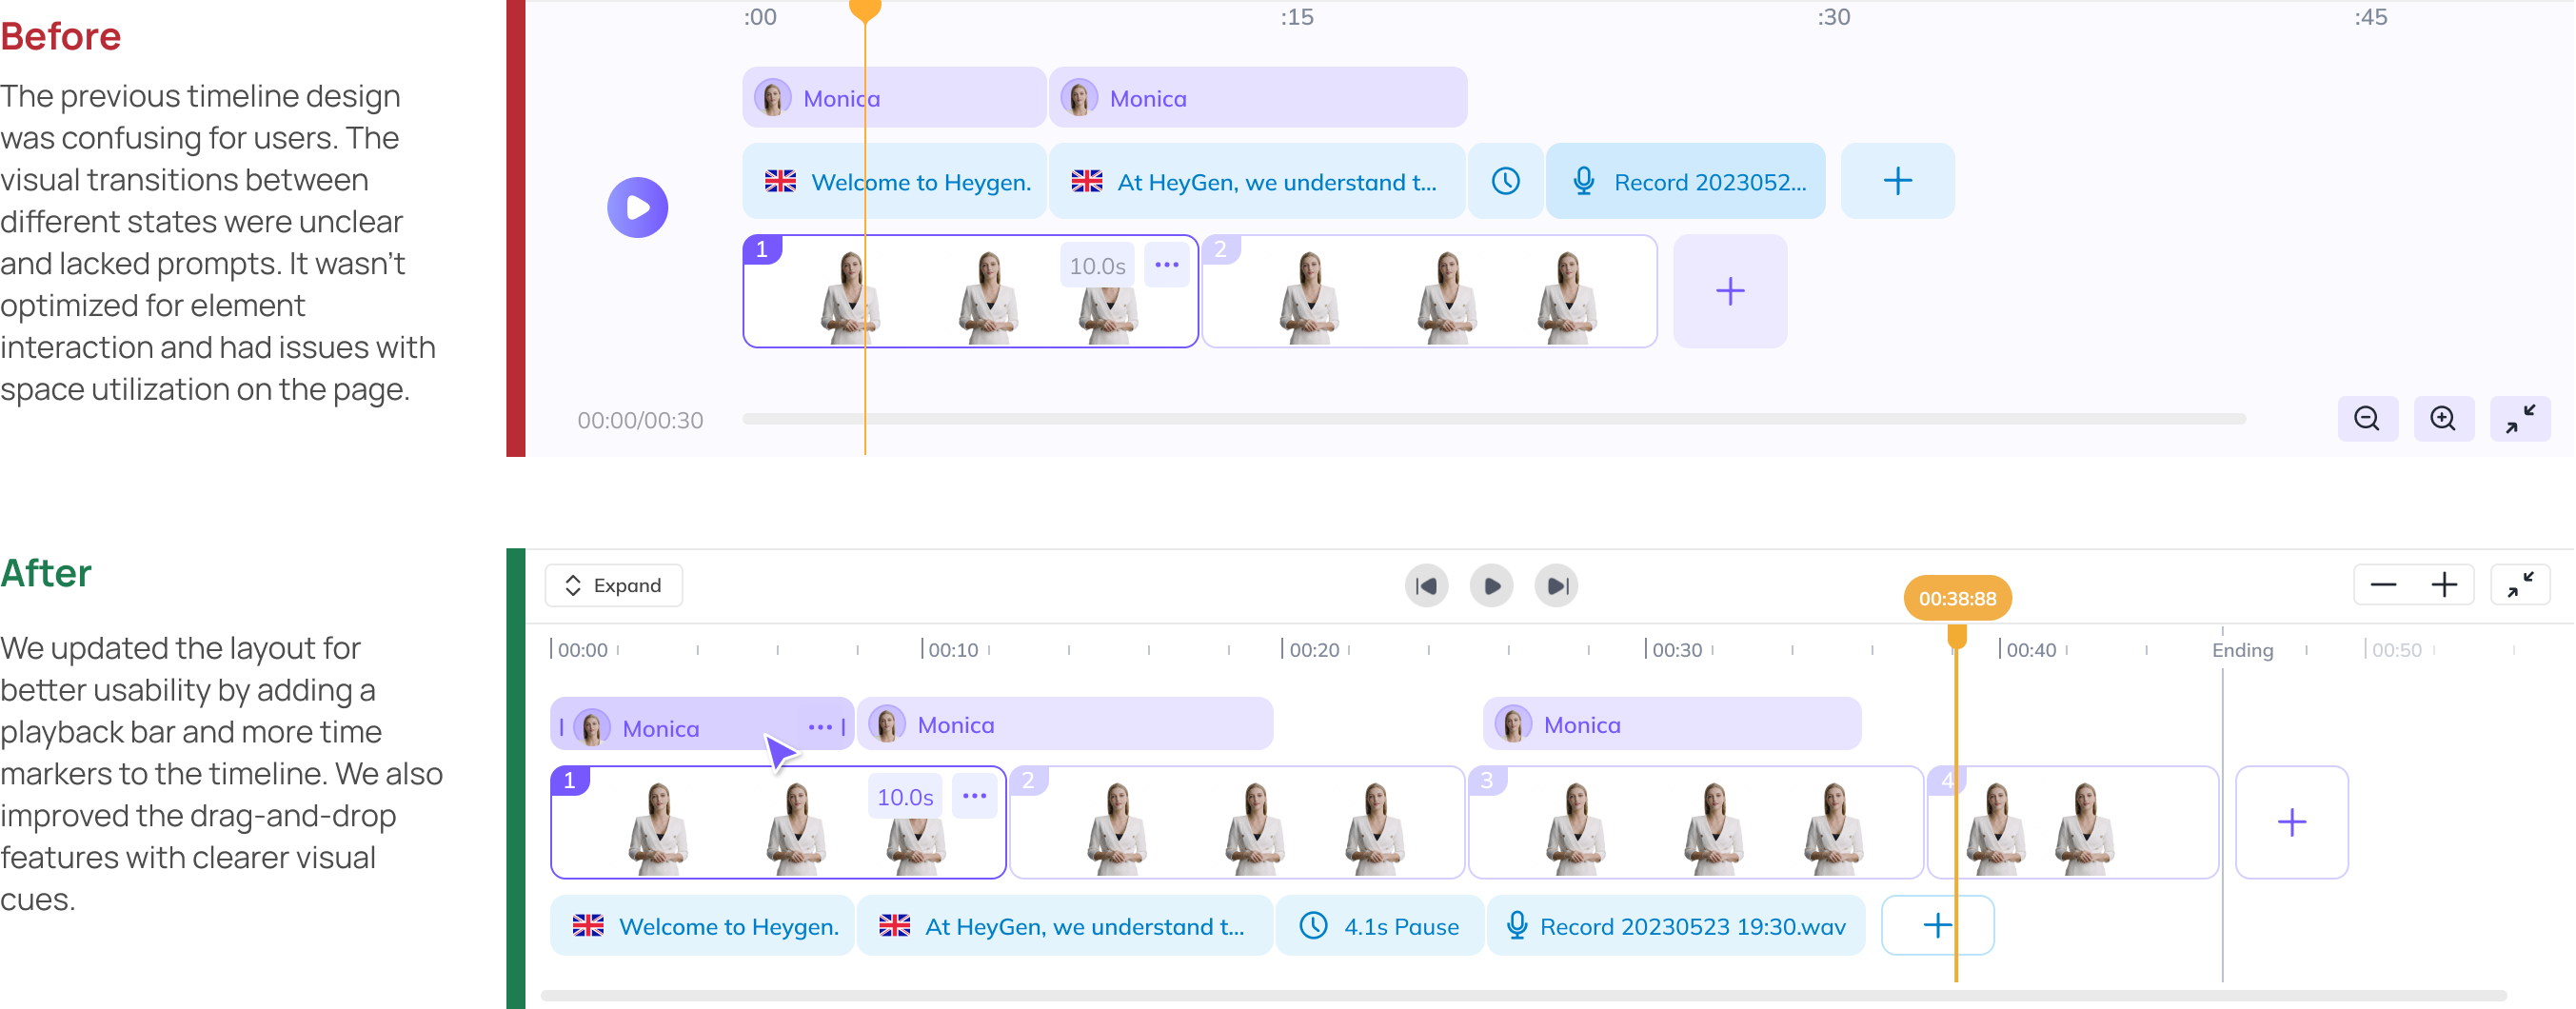Add a new scene with the purple plus in the After timeline
Viewport: 2576px width, 1009px height.
pos(2291,823)
